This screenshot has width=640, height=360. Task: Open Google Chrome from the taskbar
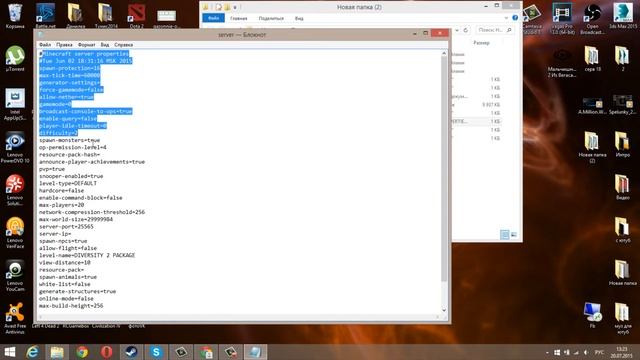[x=82, y=352]
